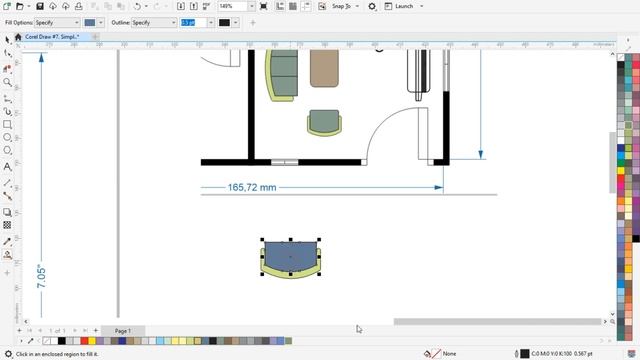Screen dimensions: 640x360
Task: Click the status bar gear icon
Action: pyautogui.click(x=8, y=354)
